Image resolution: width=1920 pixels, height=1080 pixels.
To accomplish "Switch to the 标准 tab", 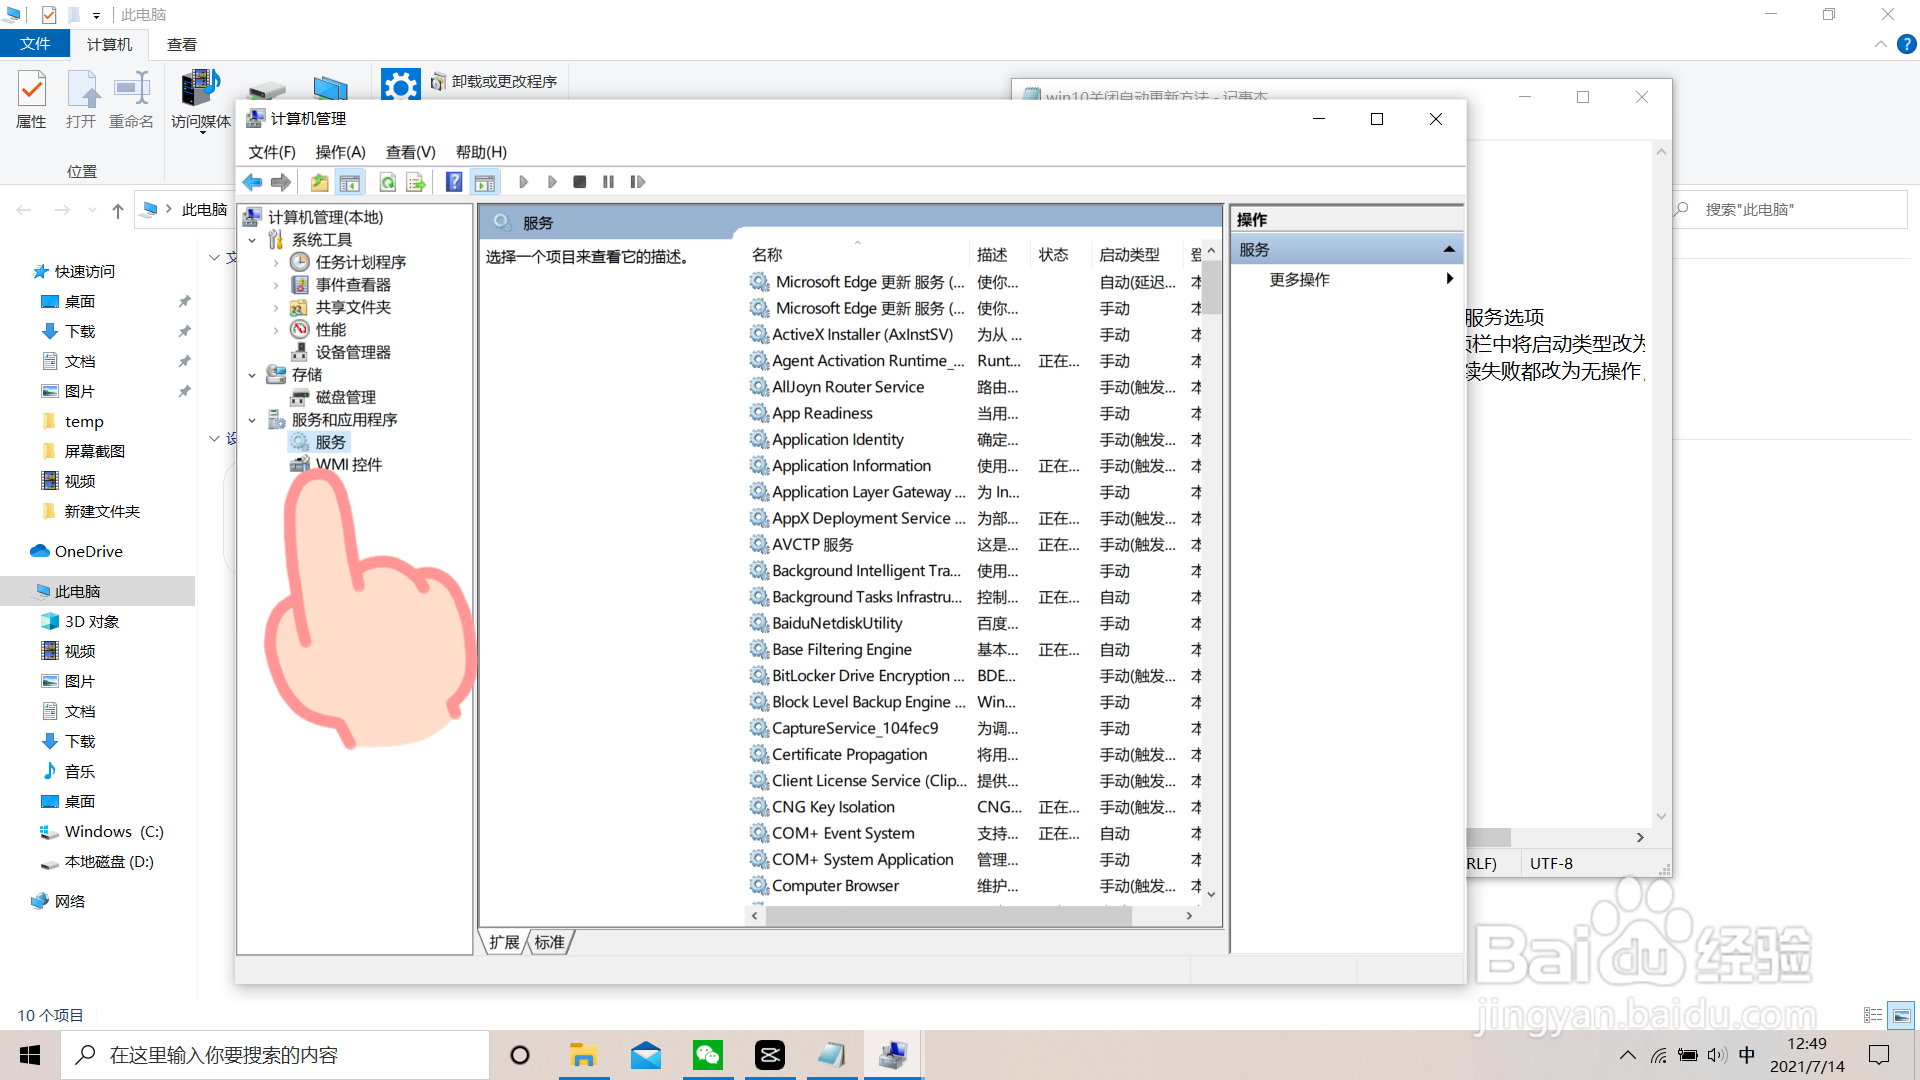I will point(548,941).
